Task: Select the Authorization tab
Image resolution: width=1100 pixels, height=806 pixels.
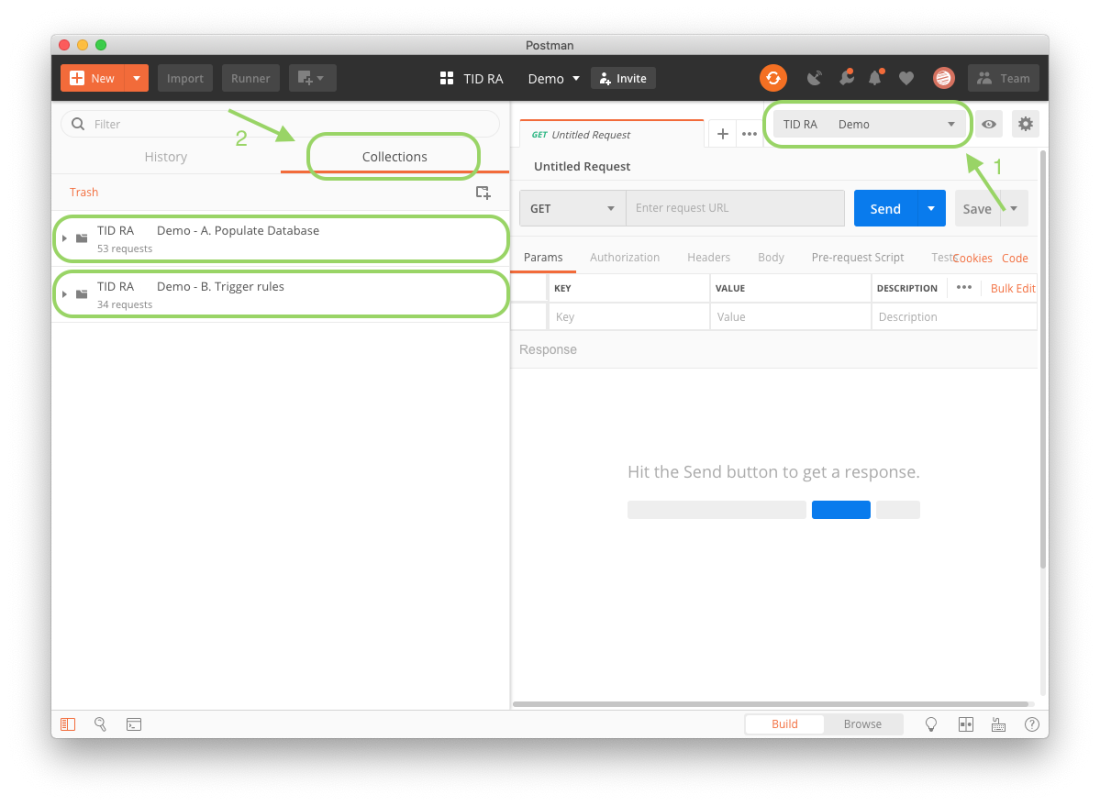Action: tap(624, 257)
